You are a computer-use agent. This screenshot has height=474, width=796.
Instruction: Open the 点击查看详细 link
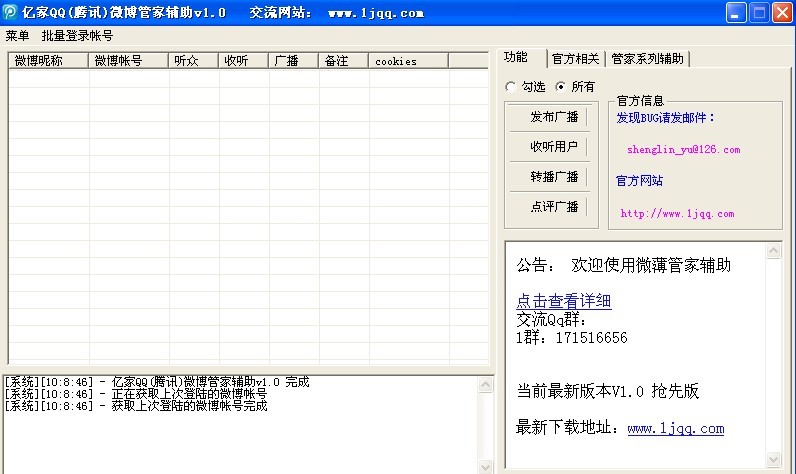click(563, 301)
